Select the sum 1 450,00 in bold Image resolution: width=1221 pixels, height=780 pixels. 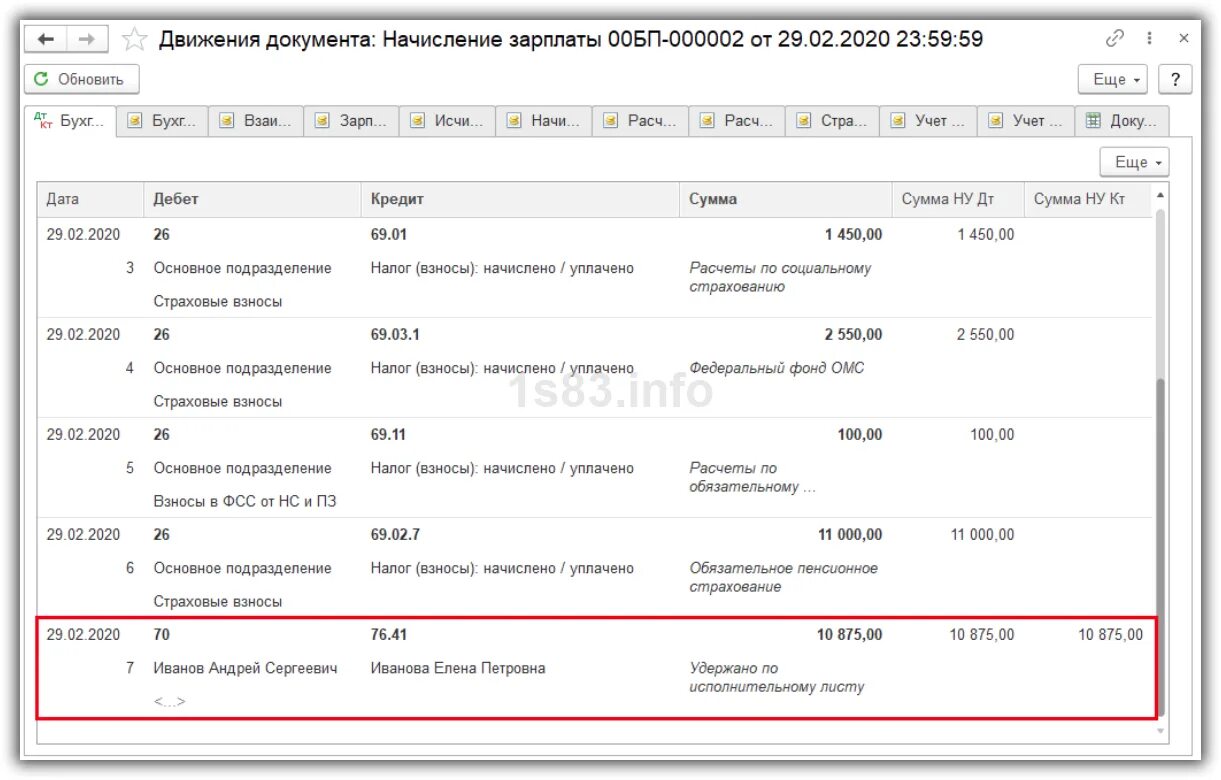853,234
